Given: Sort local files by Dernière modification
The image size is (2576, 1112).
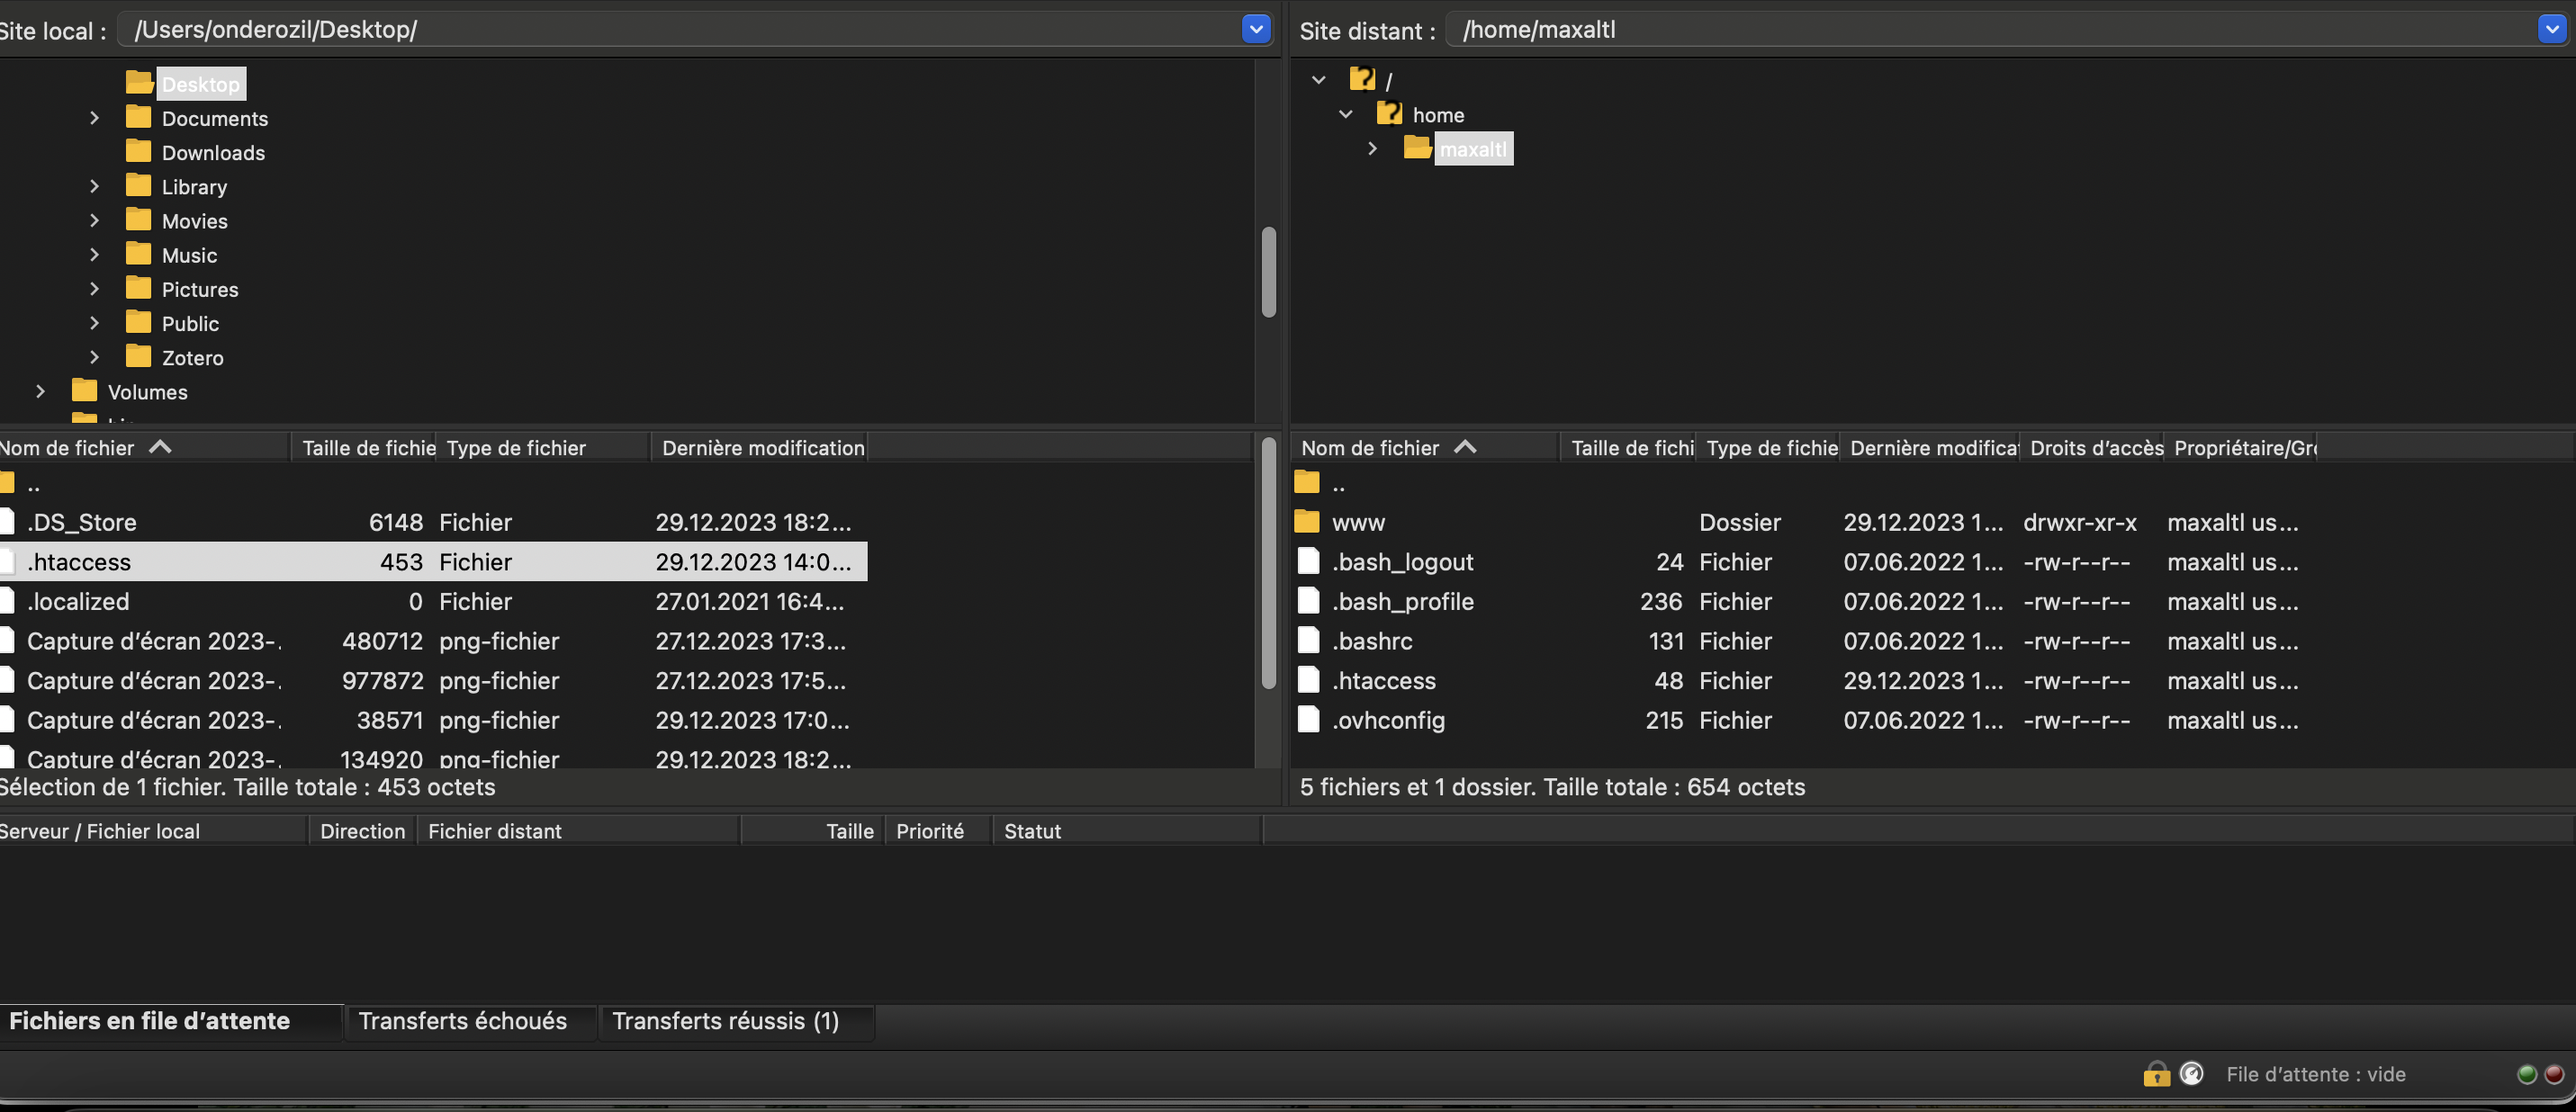Looking at the screenshot, I should coord(762,448).
